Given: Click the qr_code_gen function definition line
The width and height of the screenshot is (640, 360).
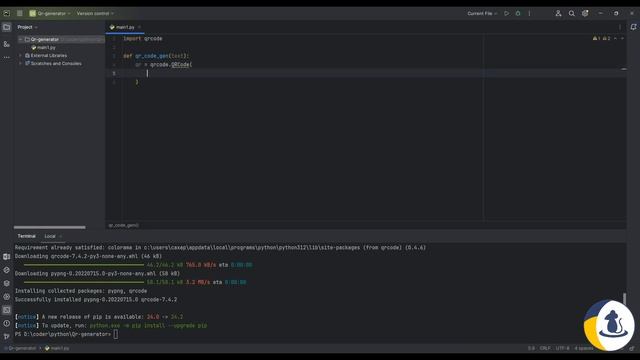Looking at the screenshot, I should [156, 56].
